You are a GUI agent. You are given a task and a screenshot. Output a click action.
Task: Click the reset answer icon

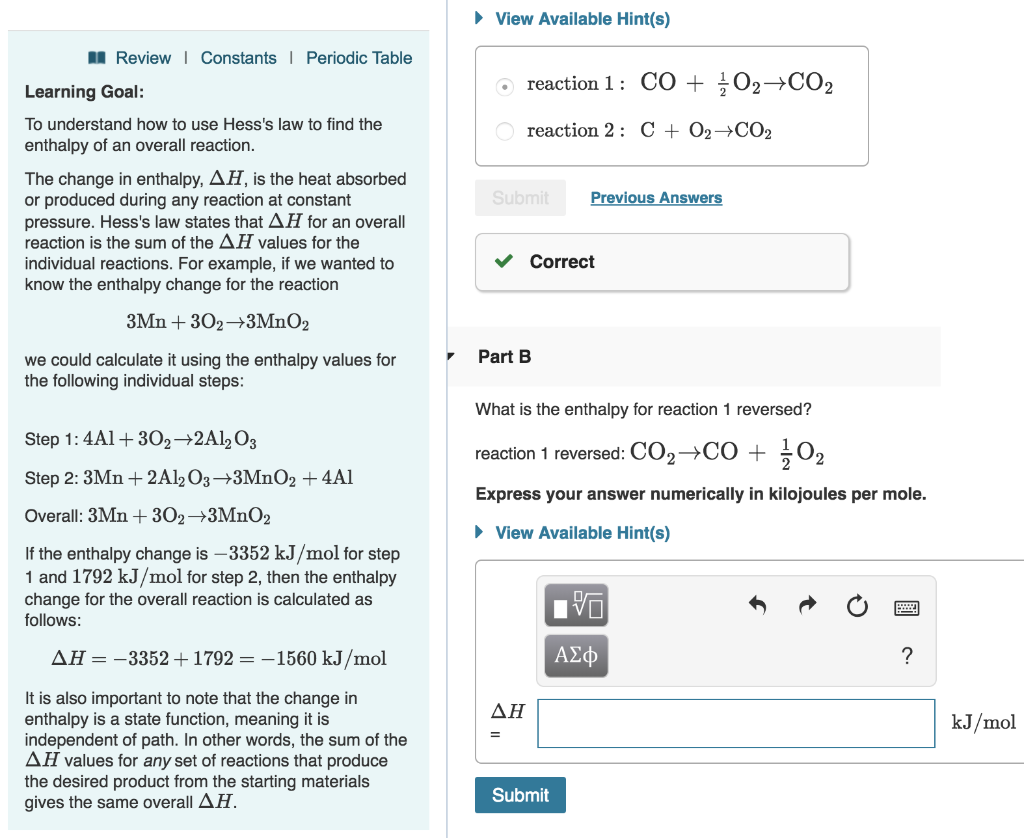click(857, 606)
